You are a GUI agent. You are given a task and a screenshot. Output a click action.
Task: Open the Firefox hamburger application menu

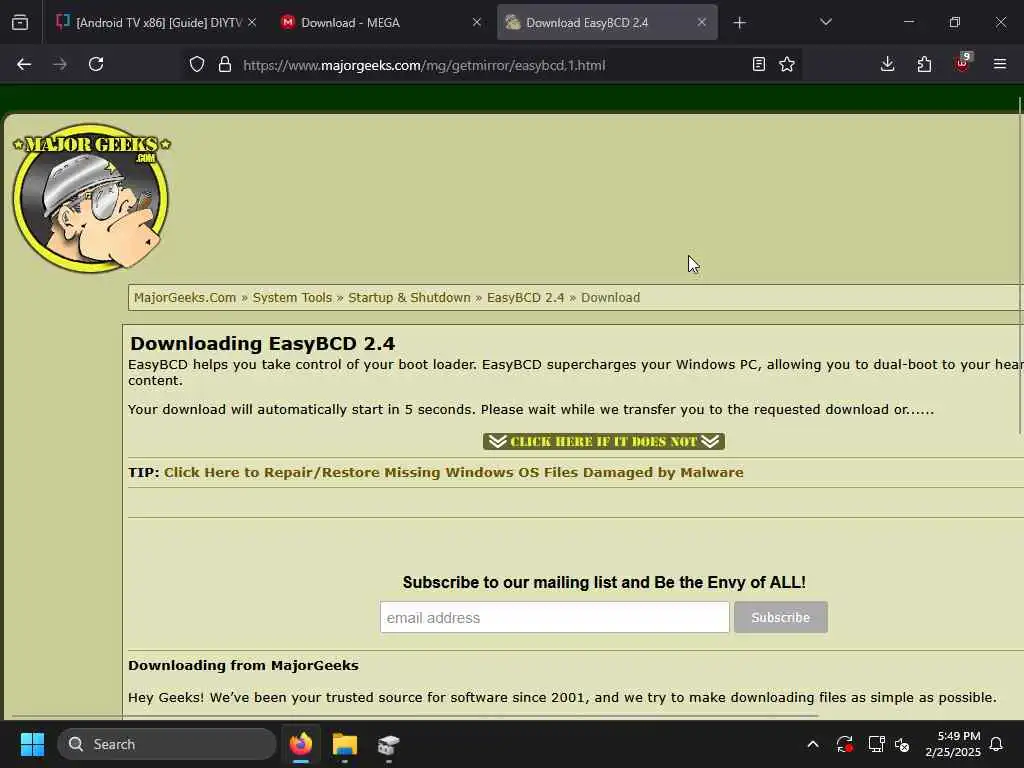(1000, 64)
